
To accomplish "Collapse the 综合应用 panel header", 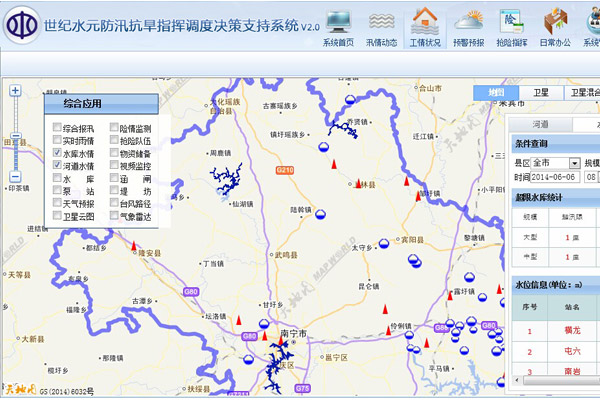I will (100, 103).
